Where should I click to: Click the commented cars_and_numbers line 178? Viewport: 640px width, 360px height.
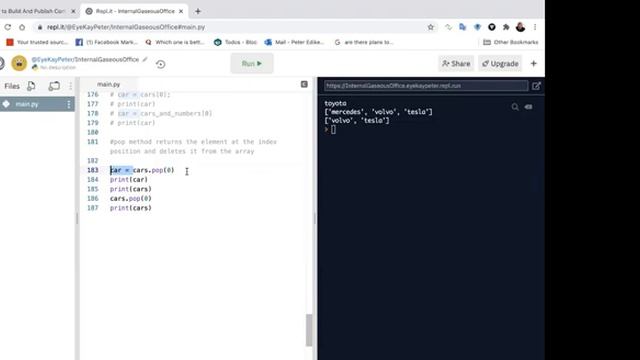coord(161,113)
